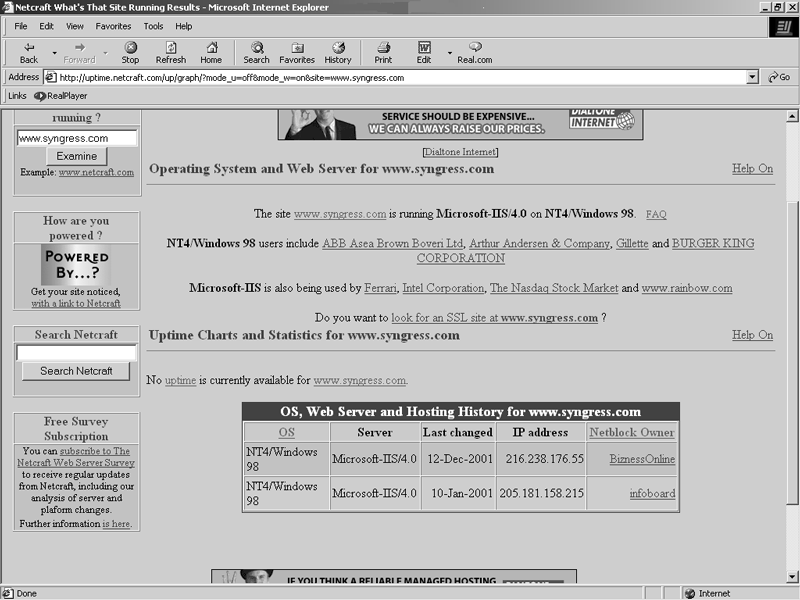Viewport: 800px width, 600px height.
Task: Click the Forward toolbar button
Action: 79,53
